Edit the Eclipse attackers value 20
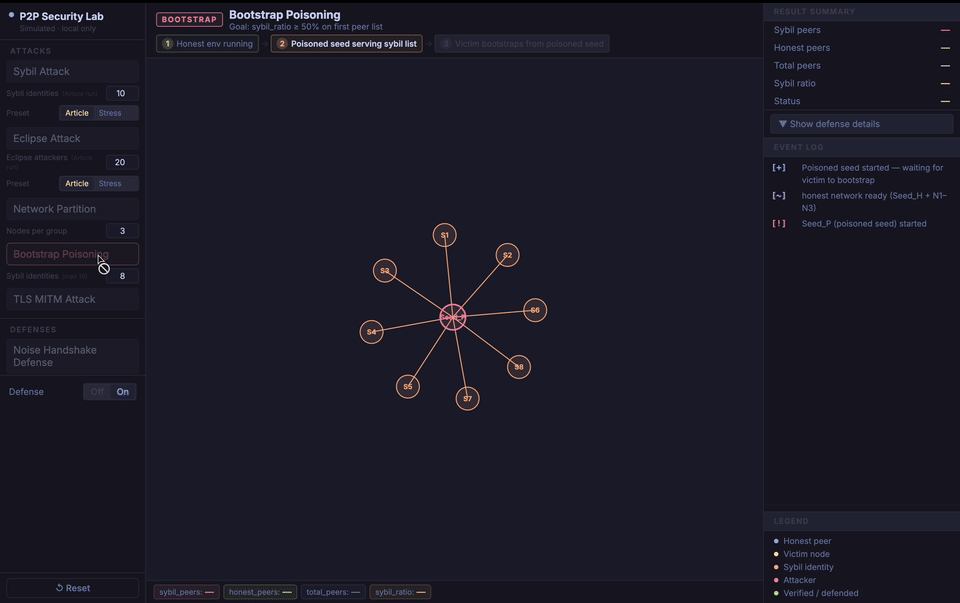 (x=122, y=162)
